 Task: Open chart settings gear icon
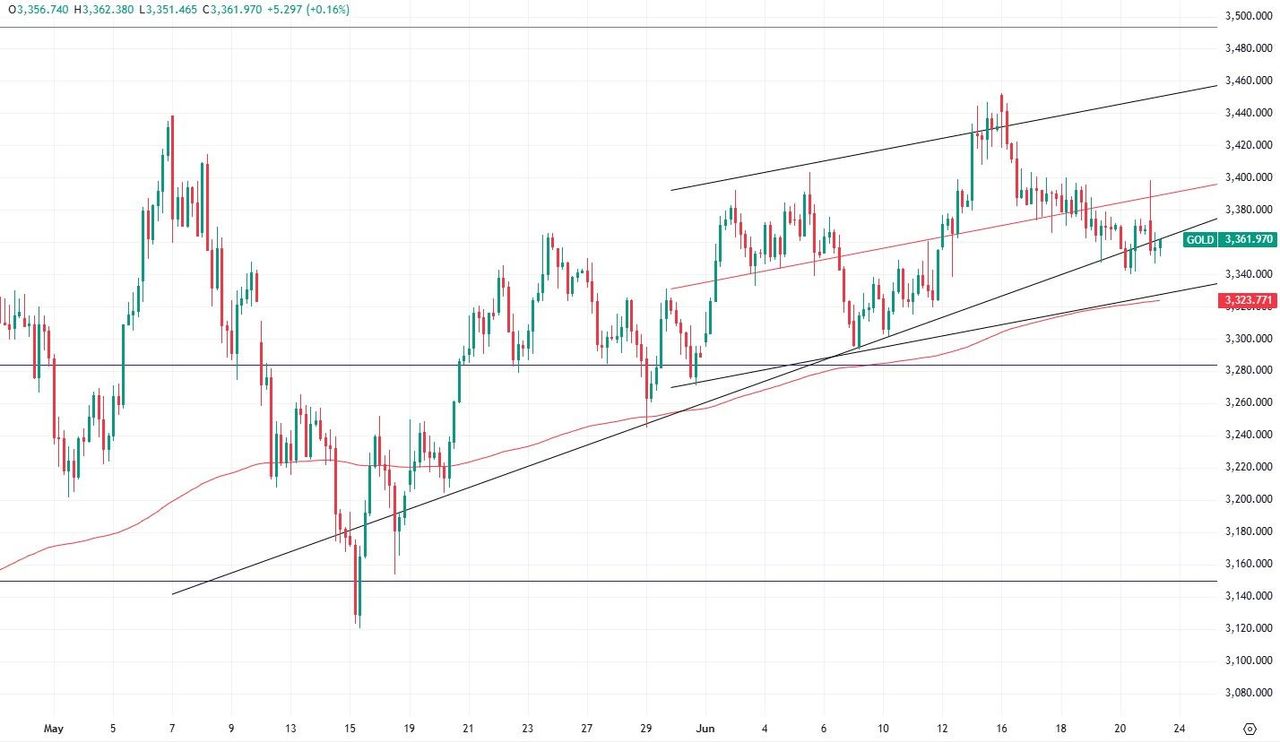(1249, 728)
